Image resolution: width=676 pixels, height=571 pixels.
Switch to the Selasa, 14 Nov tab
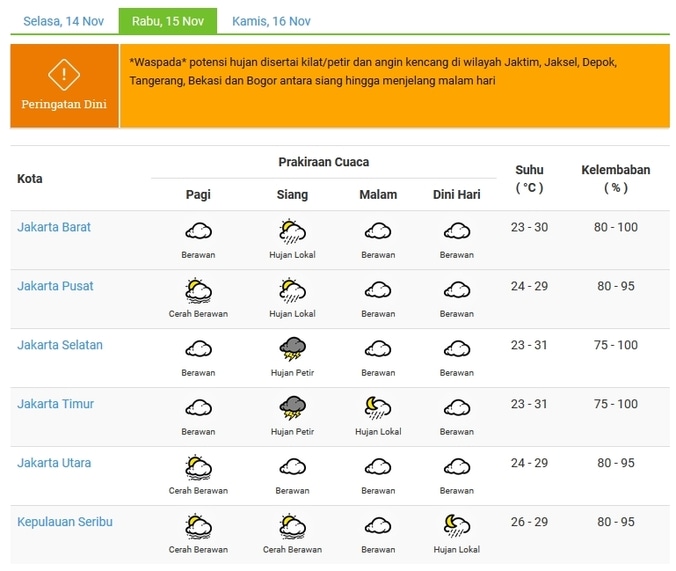[x=64, y=21]
